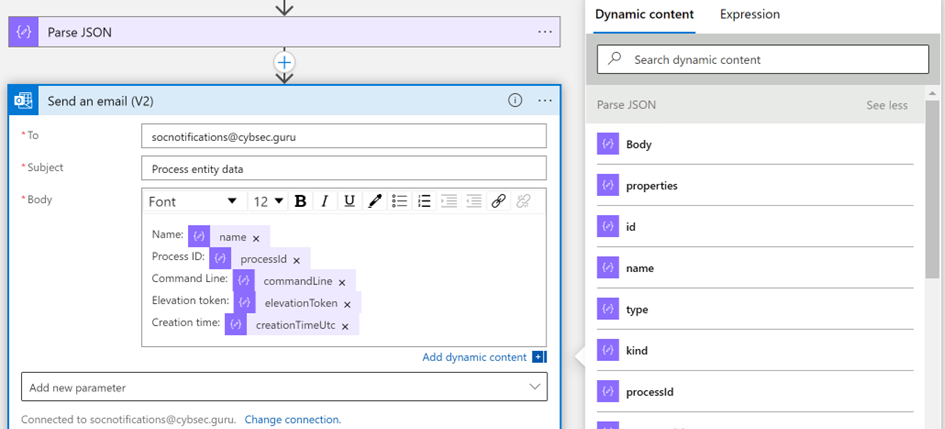The image size is (945, 429).
Task: Click the Parse JSON action icon
Action: coord(24,32)
